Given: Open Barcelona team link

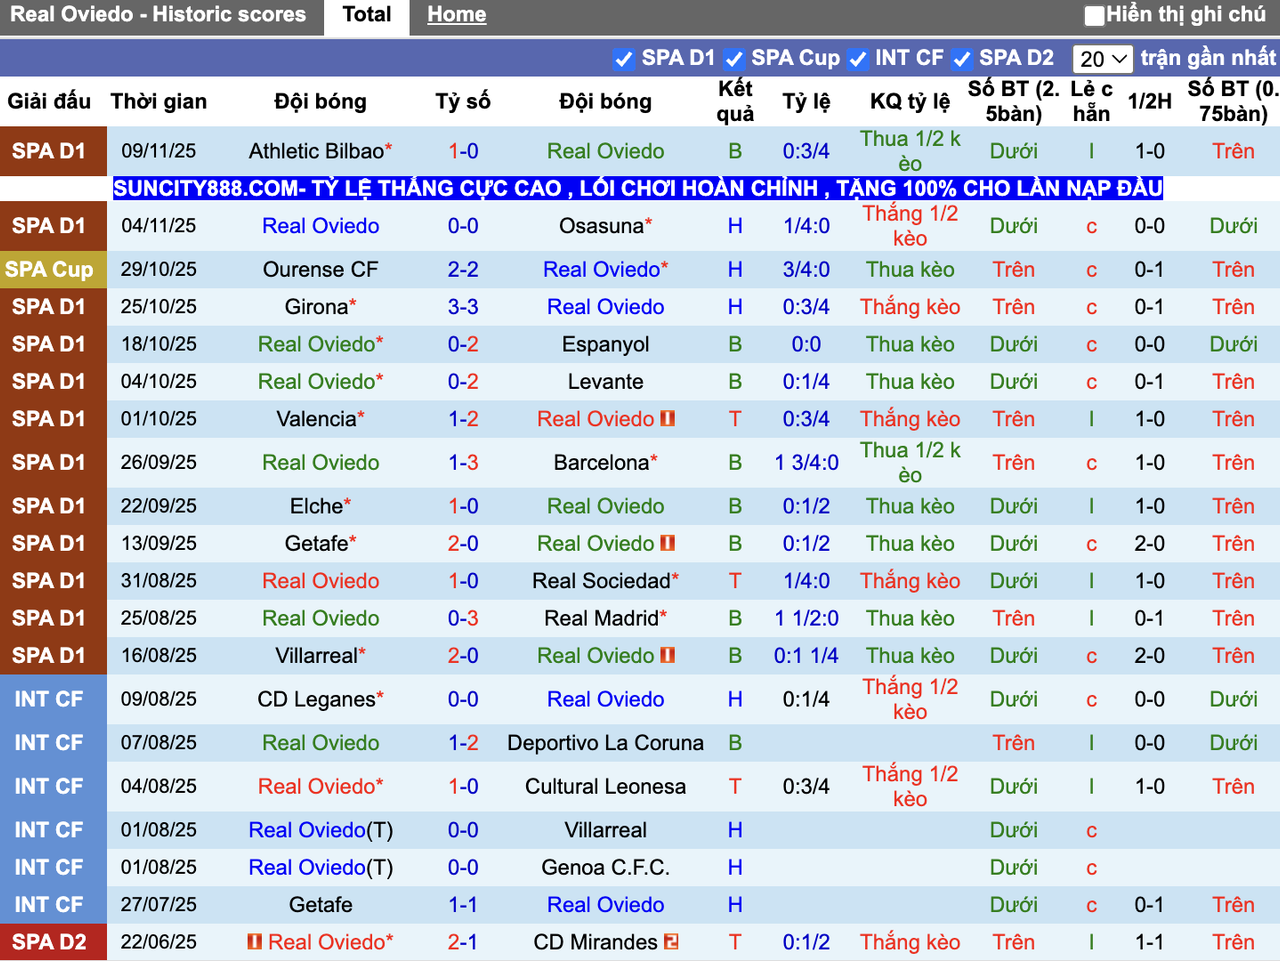Looking at the screenshot, I should (x=601, y=462).
